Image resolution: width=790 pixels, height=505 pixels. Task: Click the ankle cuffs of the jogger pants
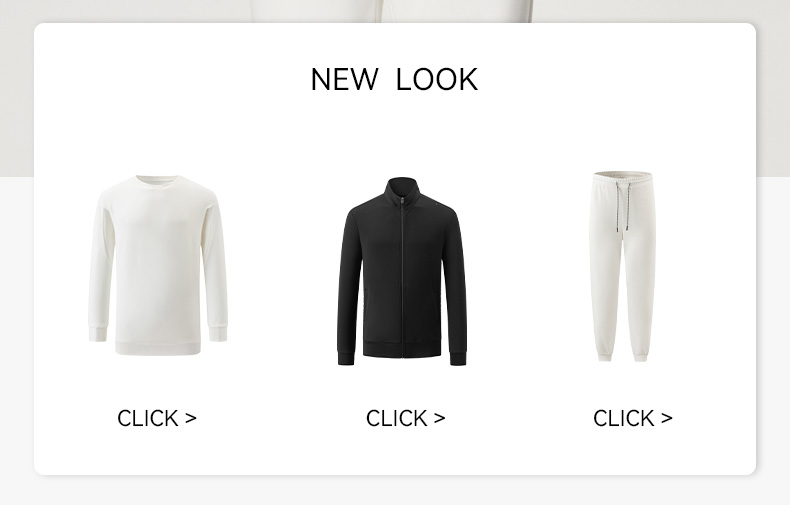point(623,356)
